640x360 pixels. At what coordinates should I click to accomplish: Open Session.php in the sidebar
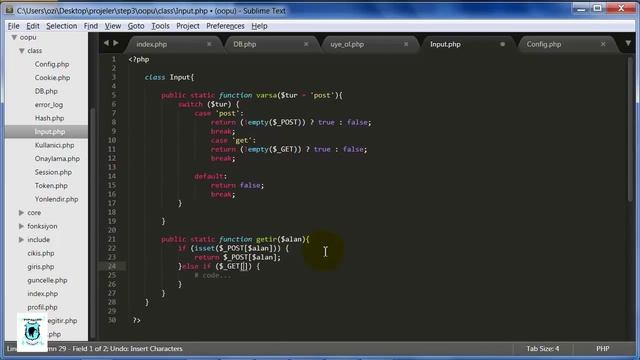[x=53, y=172]
